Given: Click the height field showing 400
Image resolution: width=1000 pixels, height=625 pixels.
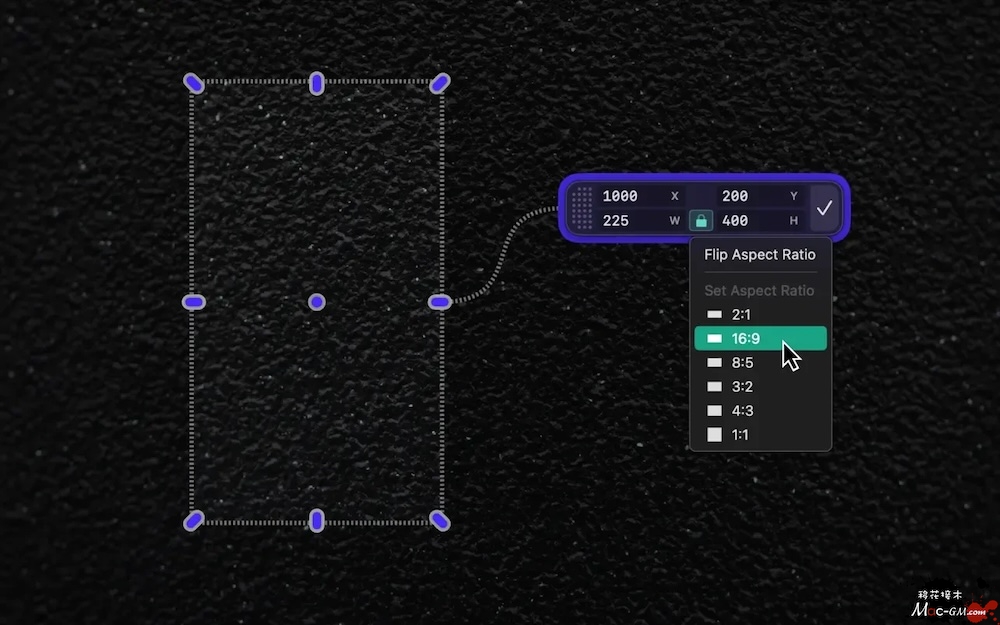Looking at the screenshot, I should (x=745, y=220).
